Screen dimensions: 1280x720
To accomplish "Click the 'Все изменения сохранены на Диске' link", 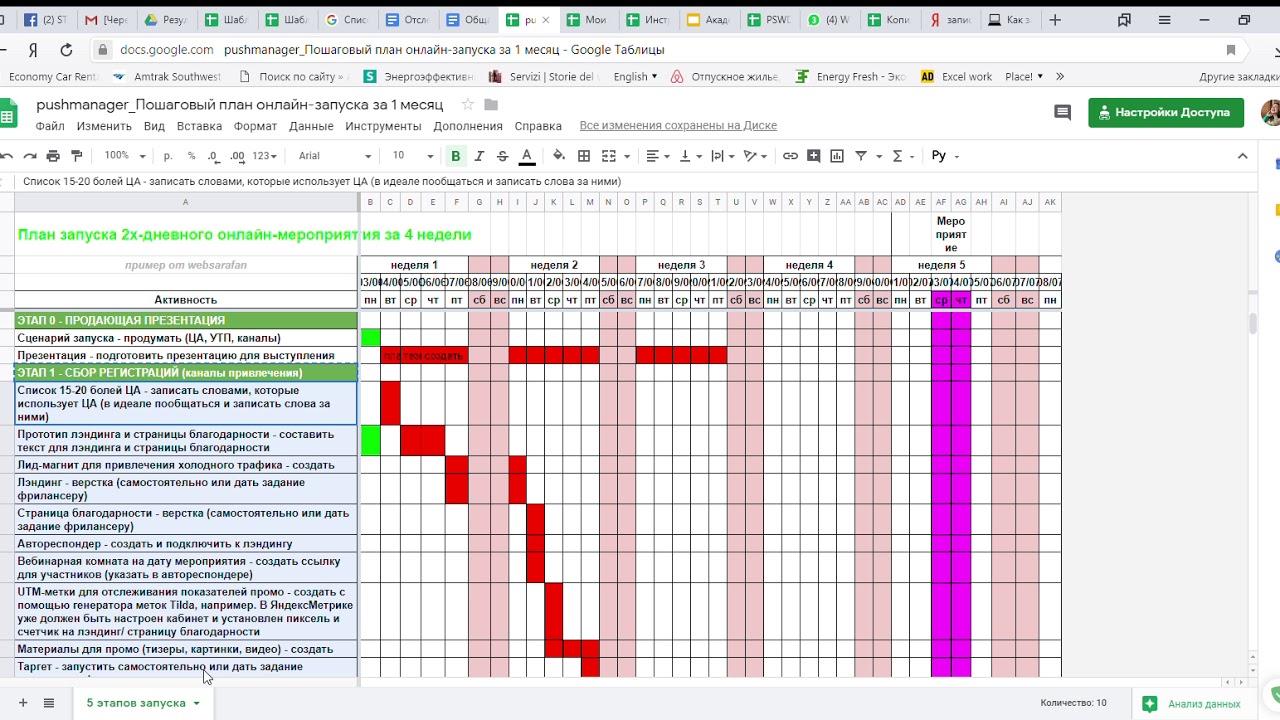I will pyautogui.click(x=678, y=126).
